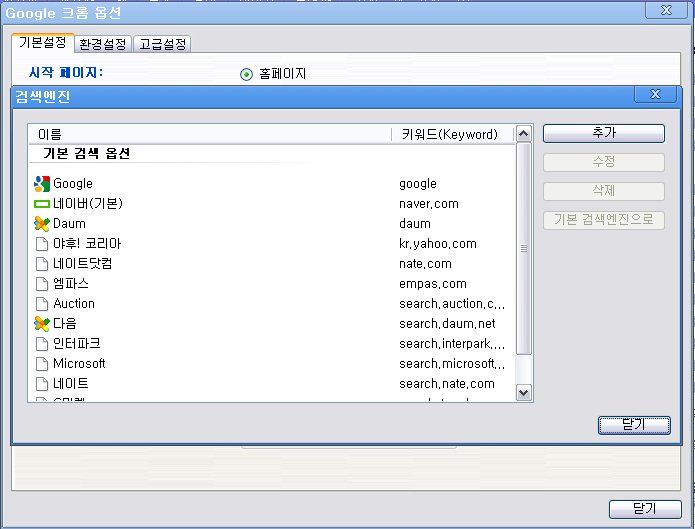Image resolution: width=695 pixels, height=529 pixels.
Task: Close the 검색엔진 dialog with X
Action: pyautogui.click(x=656, y=94)
